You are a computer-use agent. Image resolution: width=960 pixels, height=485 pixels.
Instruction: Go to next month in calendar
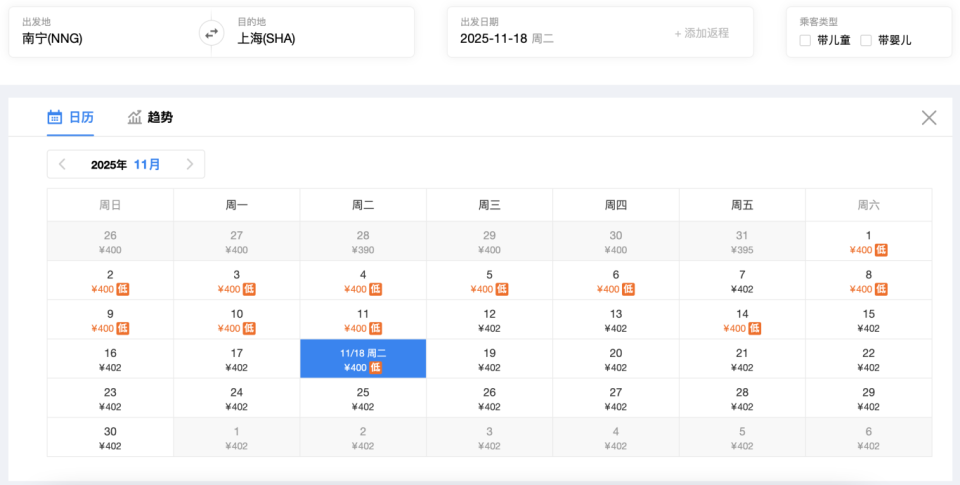click(x=190, y=164)
